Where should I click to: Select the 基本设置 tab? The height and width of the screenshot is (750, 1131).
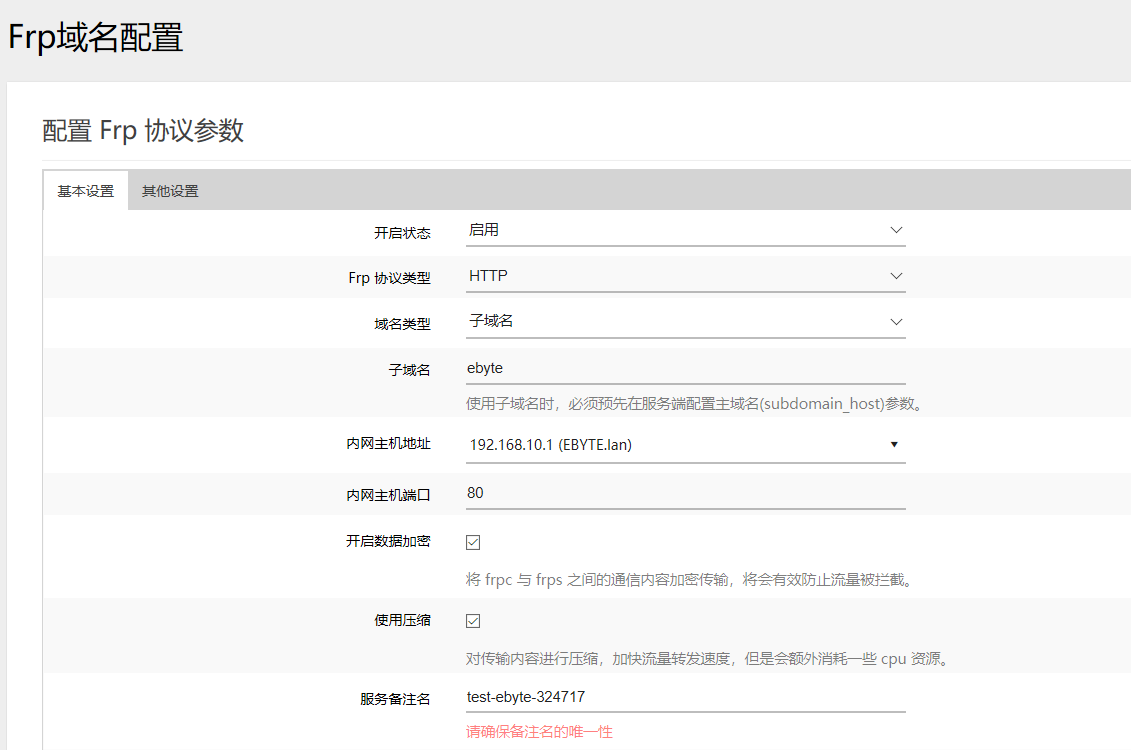[x=85, y=190]
